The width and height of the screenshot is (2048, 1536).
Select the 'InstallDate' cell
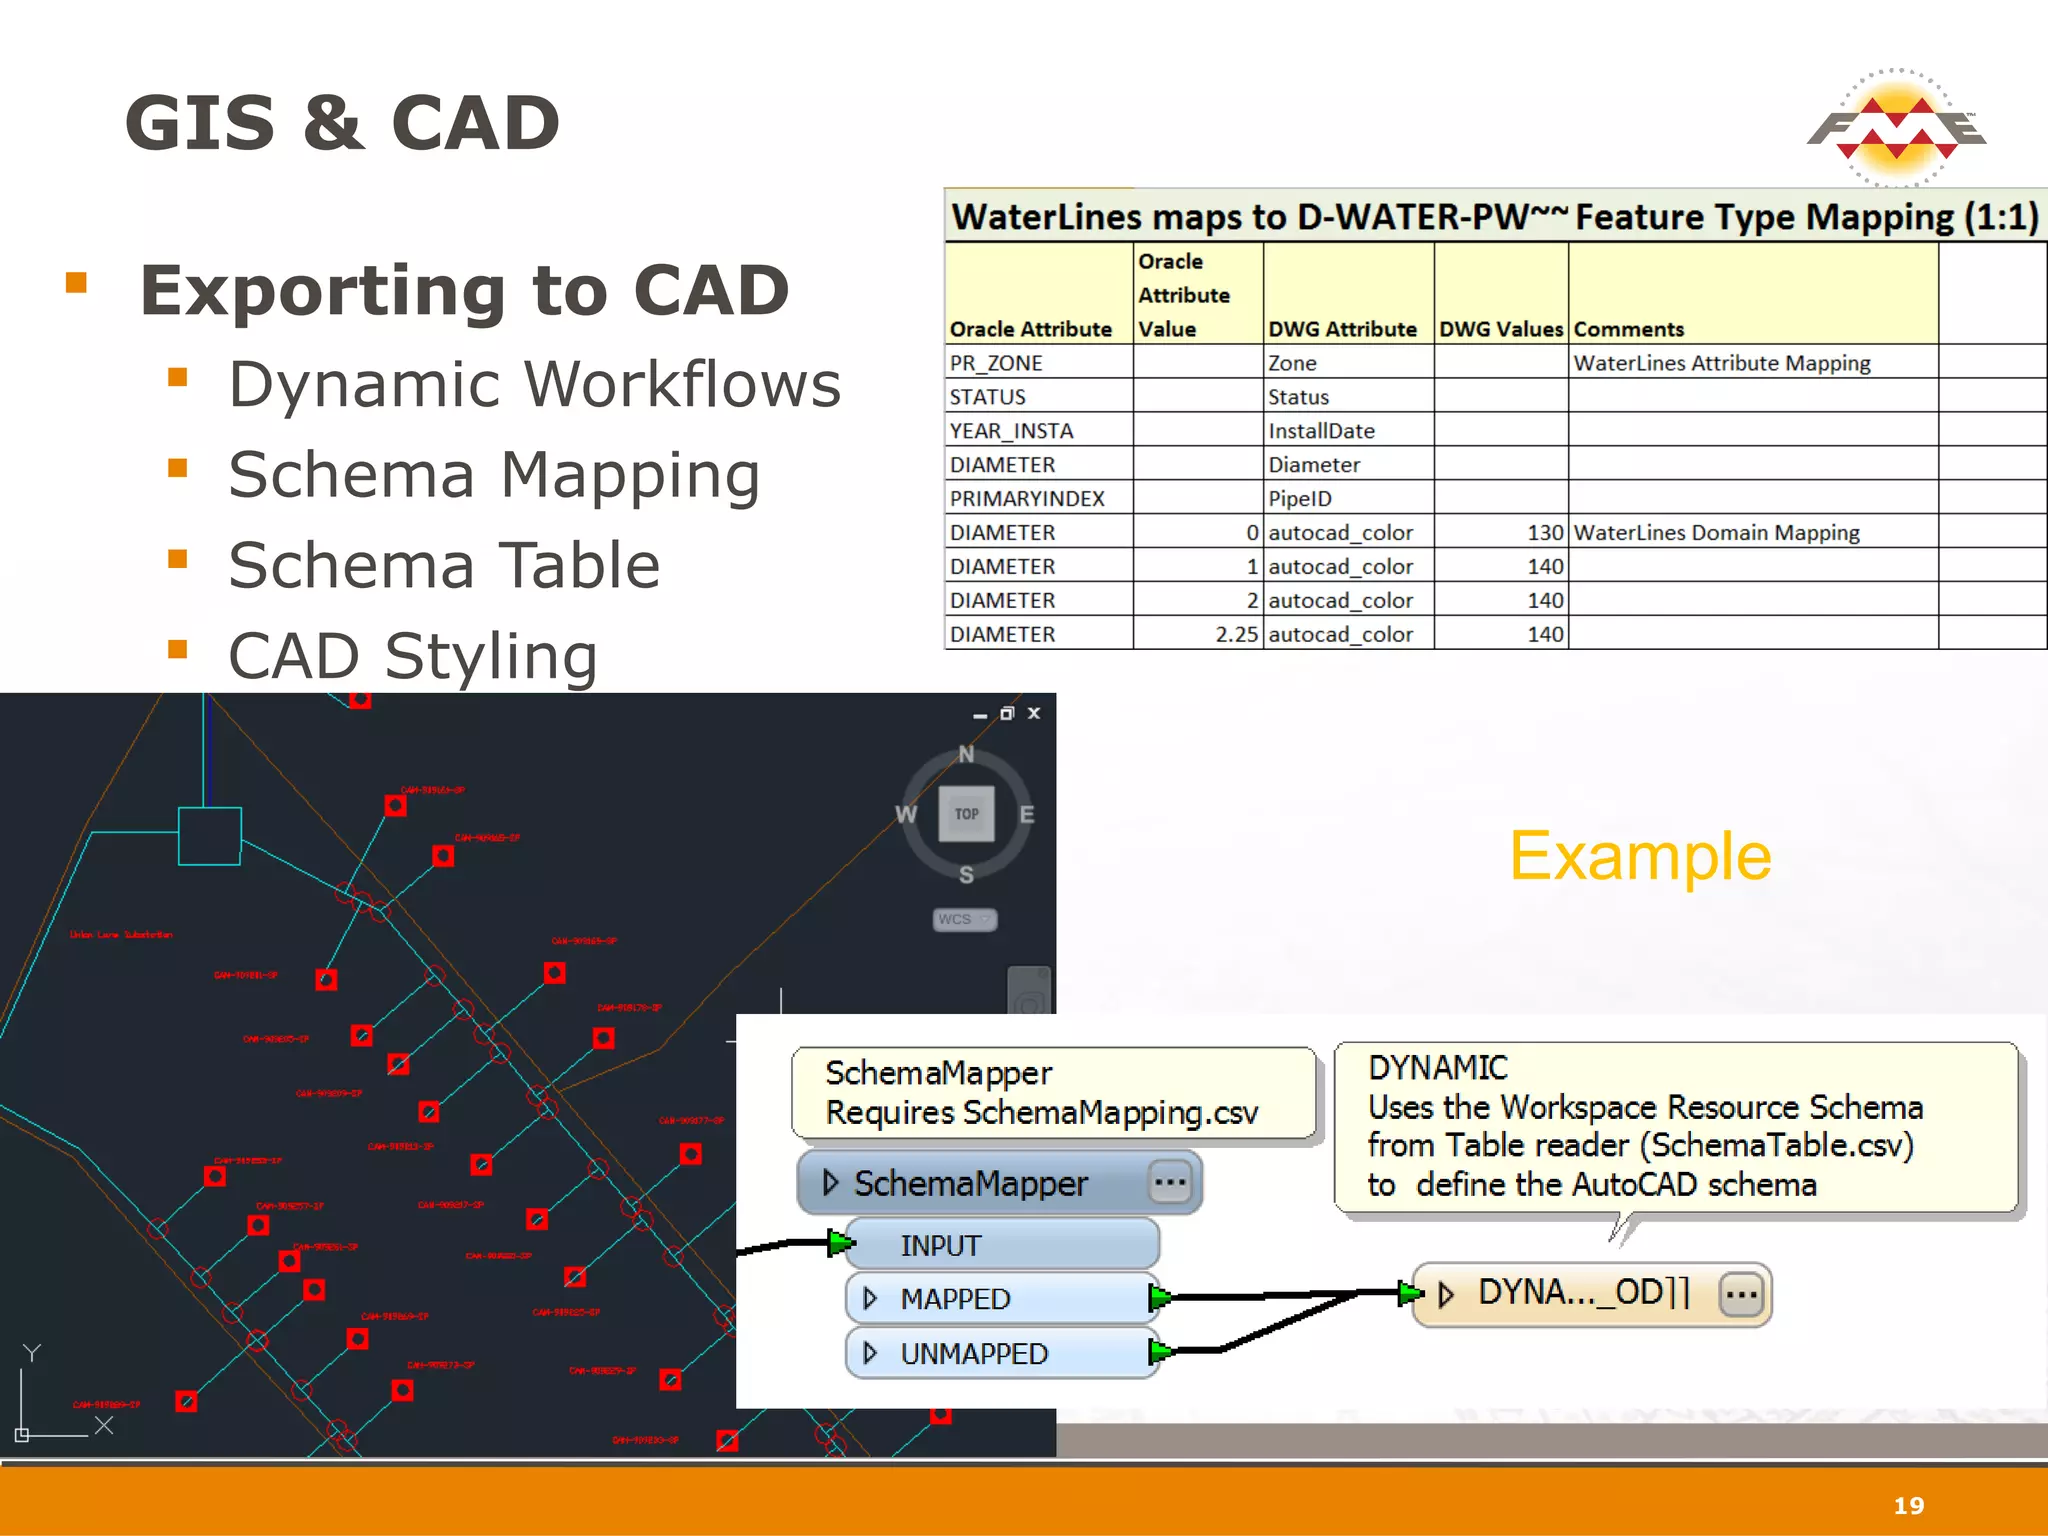pyautogui.click(x=1349, y=430)
